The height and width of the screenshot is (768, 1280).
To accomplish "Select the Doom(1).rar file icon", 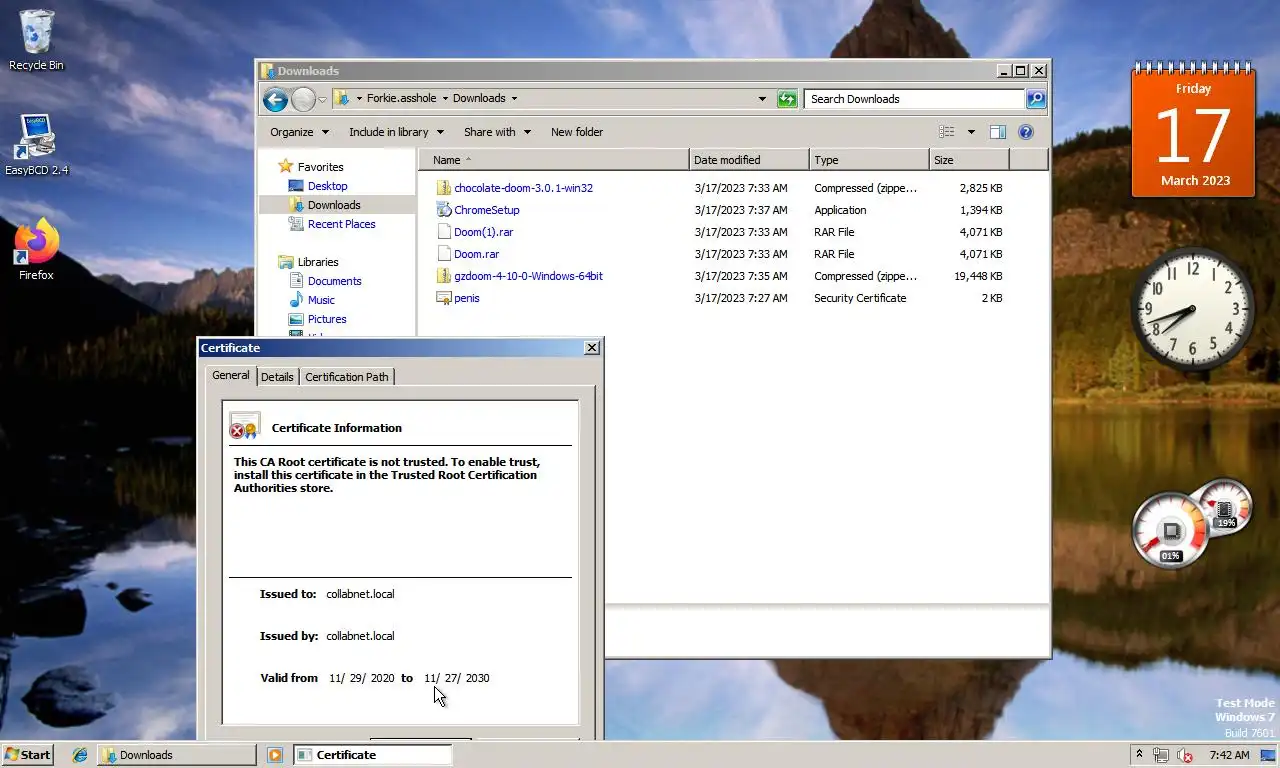I will pos(445,232).
